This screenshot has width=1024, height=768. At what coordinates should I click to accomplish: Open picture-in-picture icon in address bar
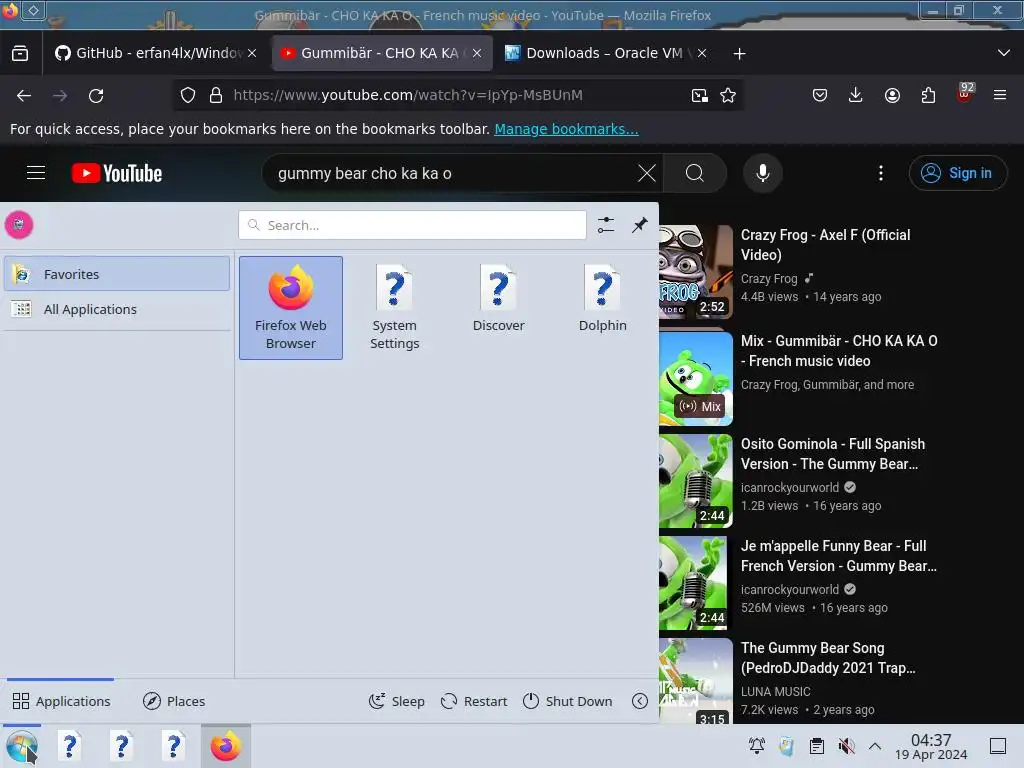pyautogui.click(x=699, y=95)
